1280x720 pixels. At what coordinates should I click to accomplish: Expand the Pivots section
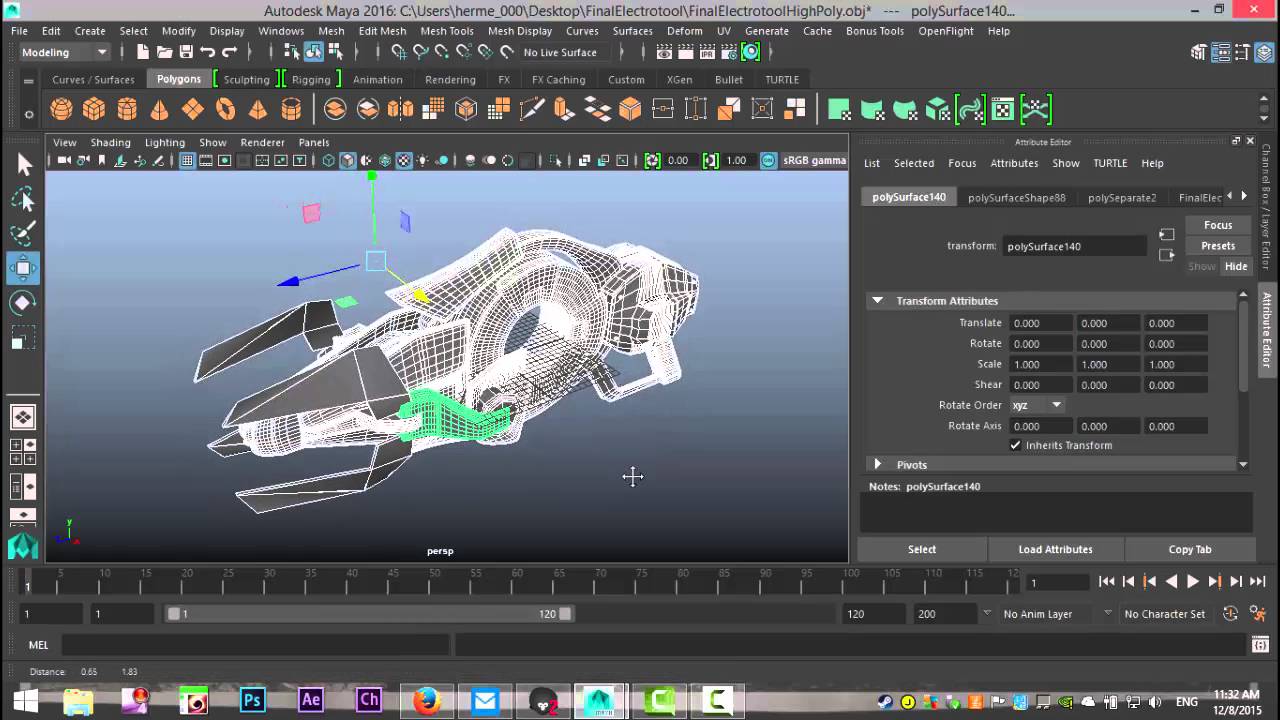pos(878,464)
